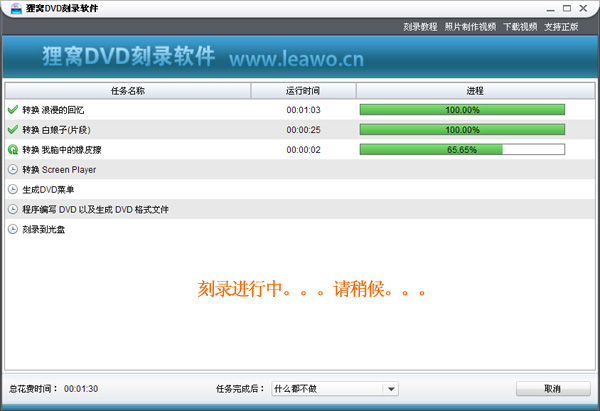Maximize the 狸窝DVD刻录软件 window
This screenshot has height=411, width=600.
click(x=567, y=8)
